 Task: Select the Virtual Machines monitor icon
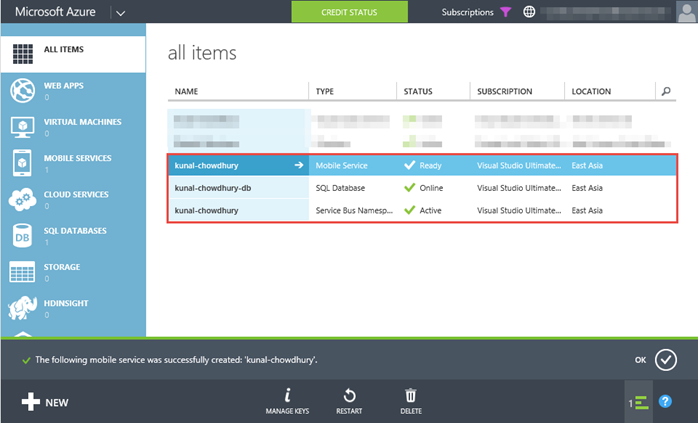tap(22, 127)
